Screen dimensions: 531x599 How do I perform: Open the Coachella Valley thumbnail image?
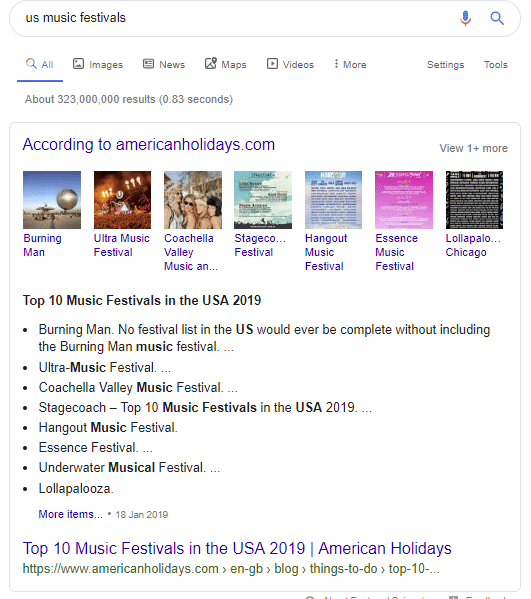pos(193,200)
